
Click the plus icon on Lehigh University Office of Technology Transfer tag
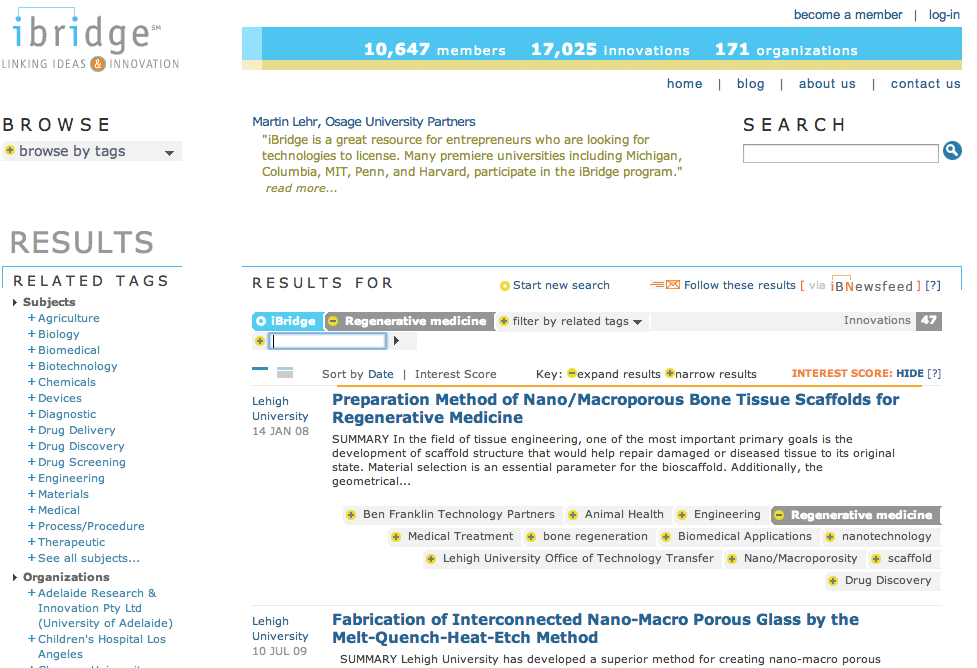(431, 559)
